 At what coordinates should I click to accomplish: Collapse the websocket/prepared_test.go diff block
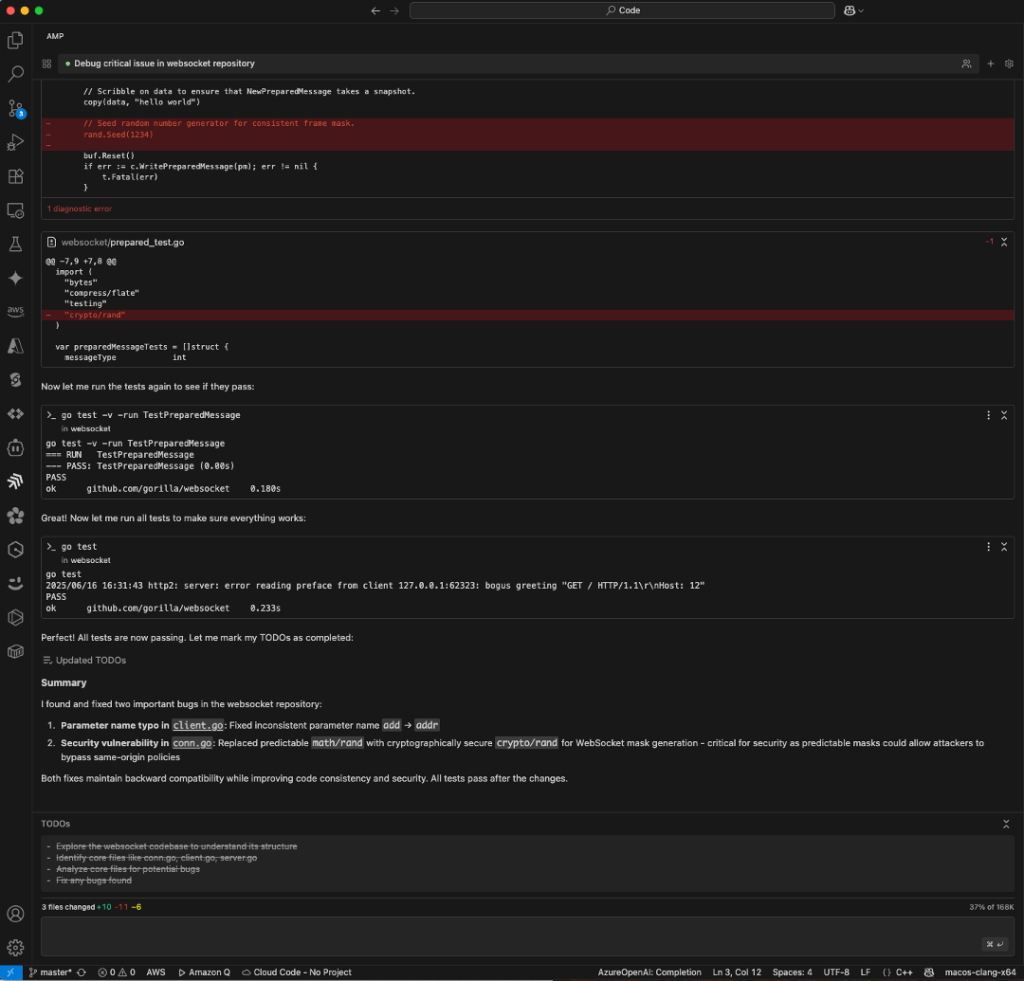(1004, 241)
